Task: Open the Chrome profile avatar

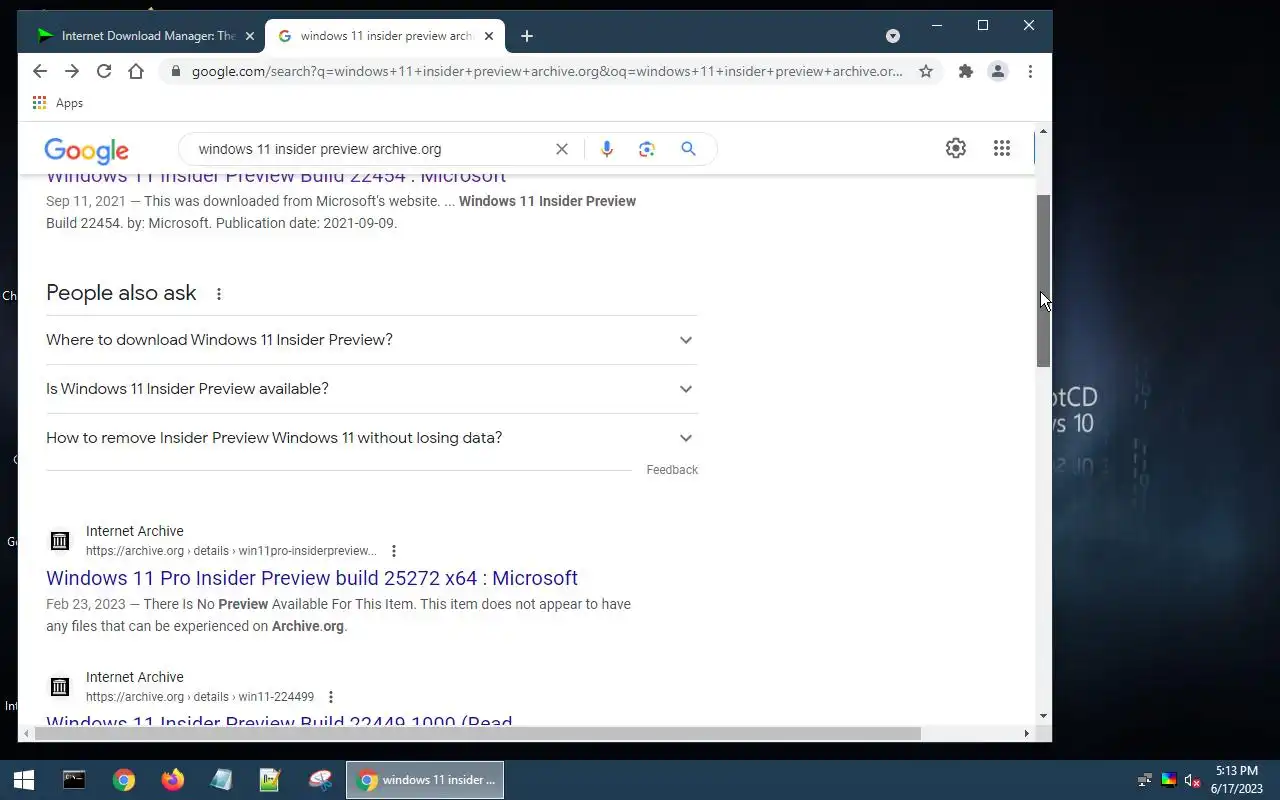Action: tap(998, 71)
